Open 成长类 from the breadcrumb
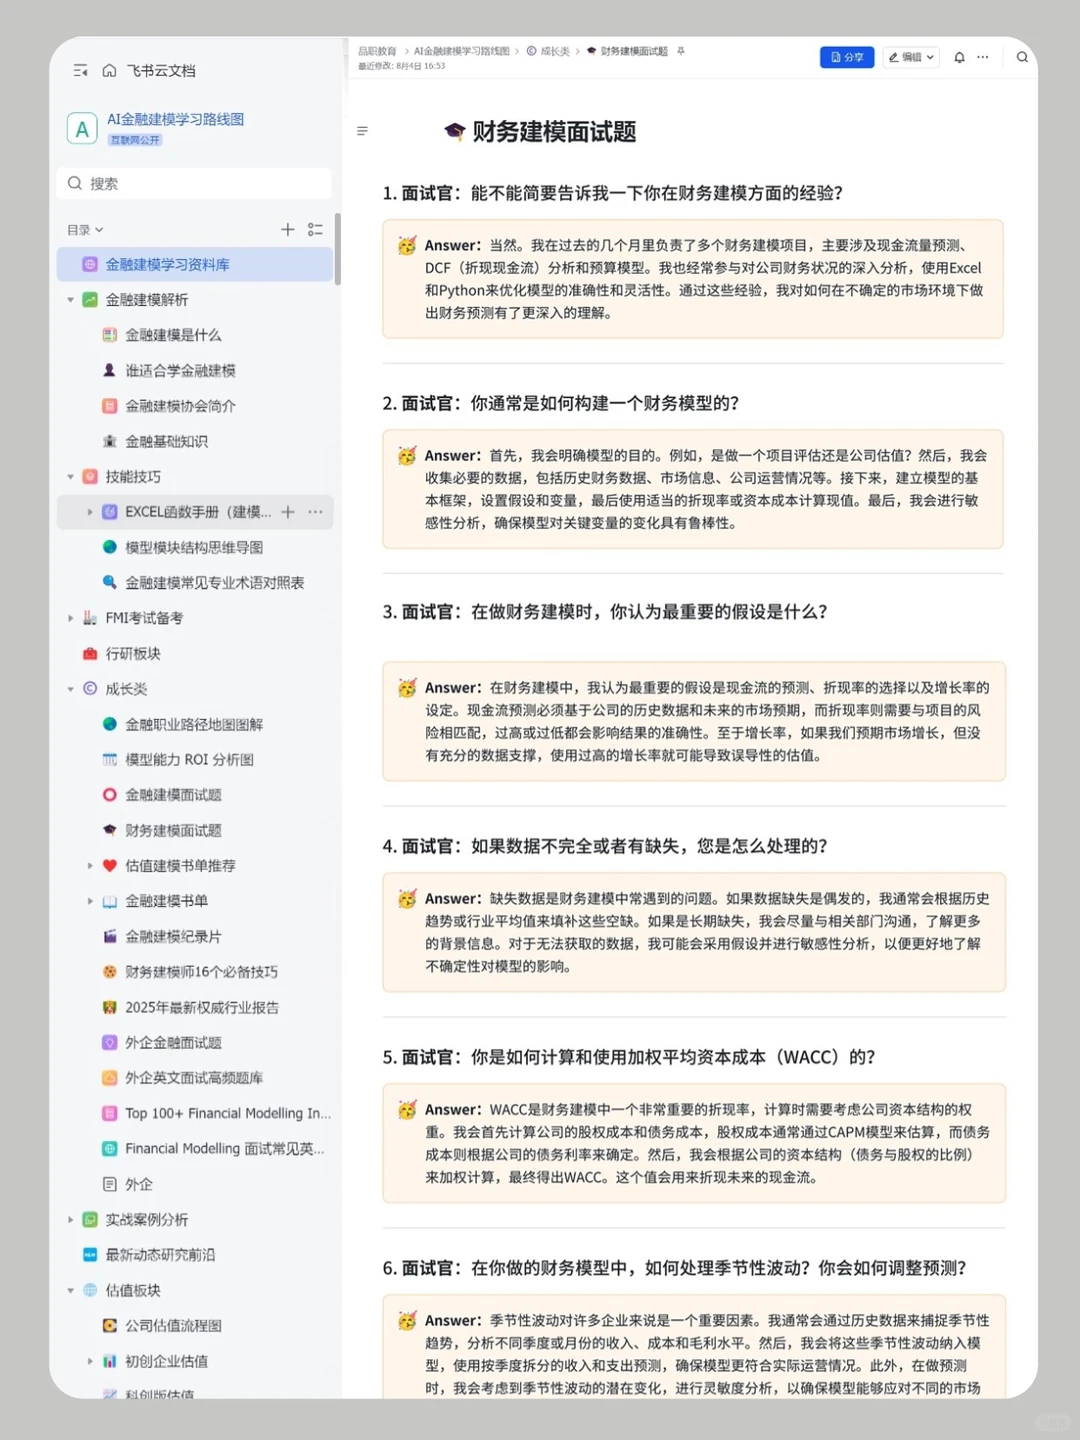The image size is (1080, 1440). click(550, 50)
